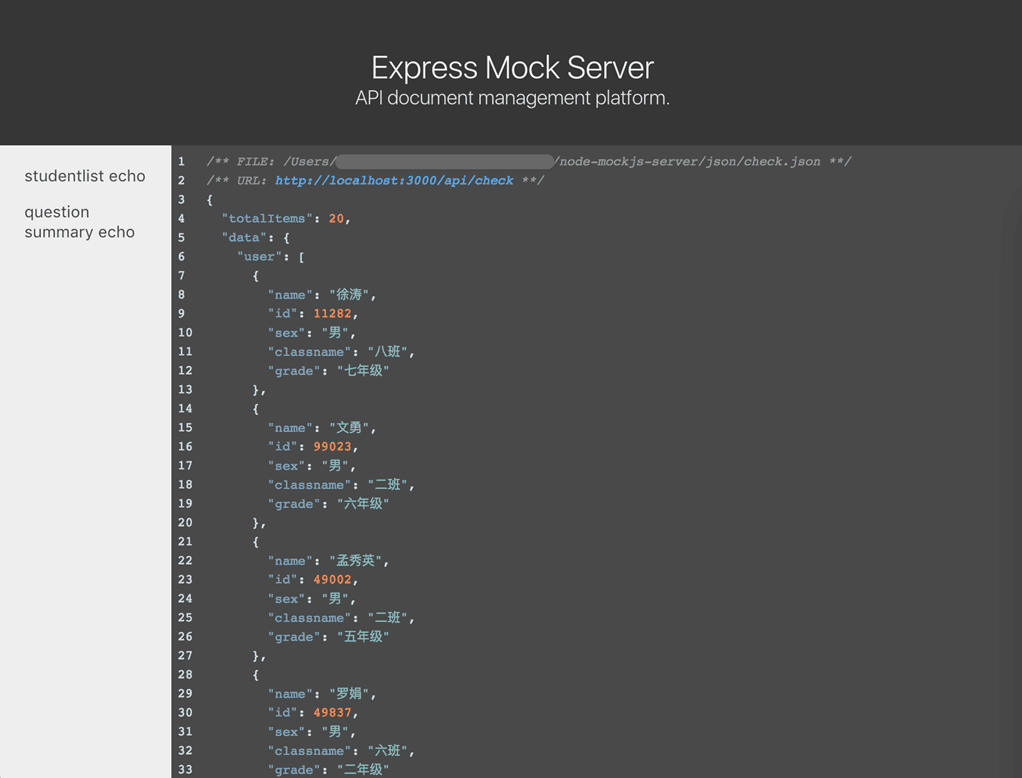The height and width of the screenshot is (778, 1022).
Task: Click the Express Mock Server title
Action: point(512,67)
